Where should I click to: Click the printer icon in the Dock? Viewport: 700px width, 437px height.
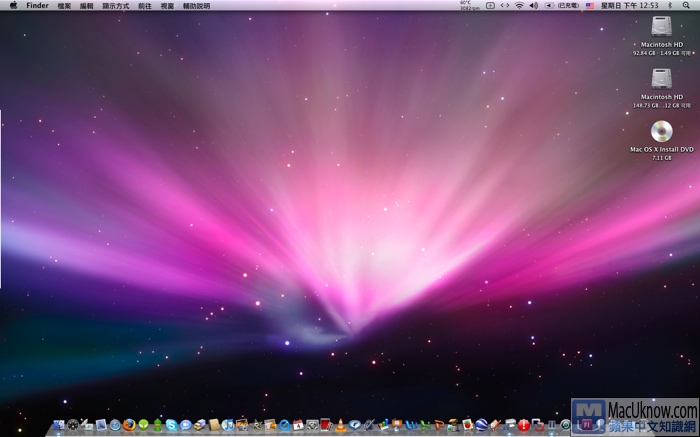(x=510, y=425)
